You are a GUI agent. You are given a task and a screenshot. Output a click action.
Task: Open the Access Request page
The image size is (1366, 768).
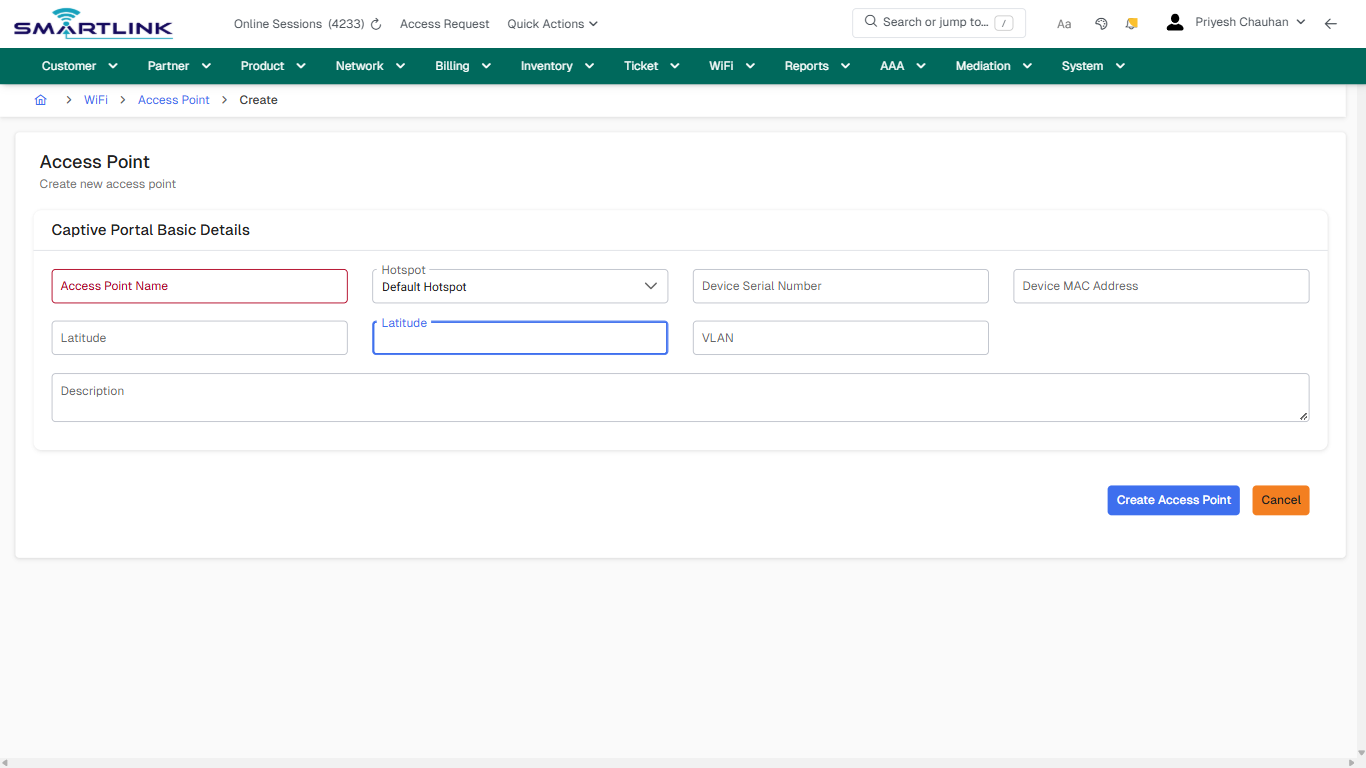tap(444, 23)
